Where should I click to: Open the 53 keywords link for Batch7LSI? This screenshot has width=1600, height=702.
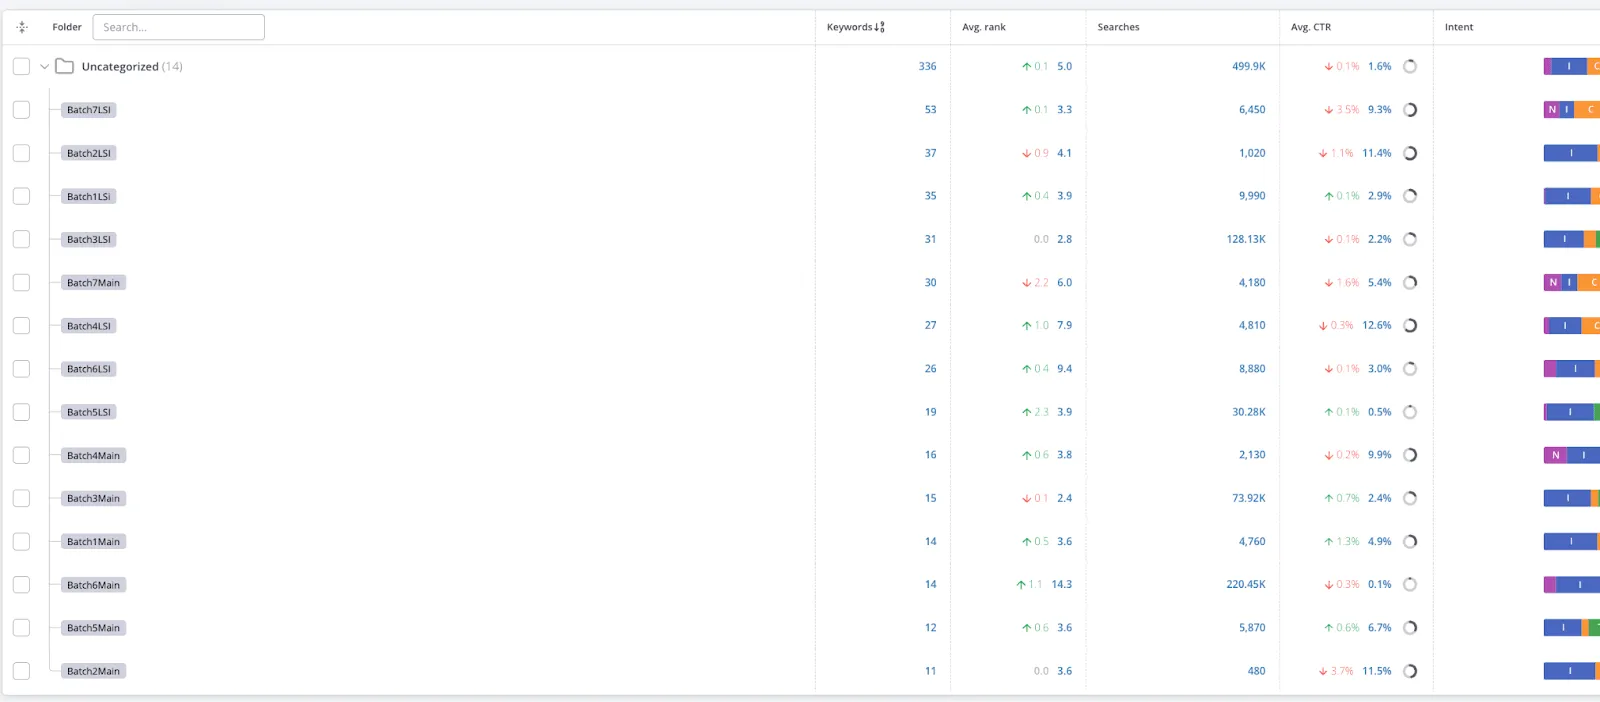(x=930, y=110)
